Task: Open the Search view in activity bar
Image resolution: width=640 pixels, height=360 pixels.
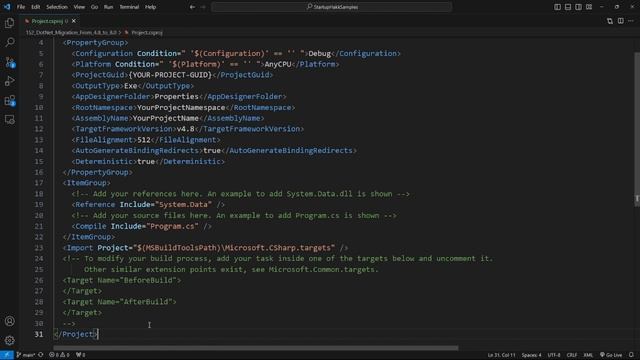Action: [9, 42]
